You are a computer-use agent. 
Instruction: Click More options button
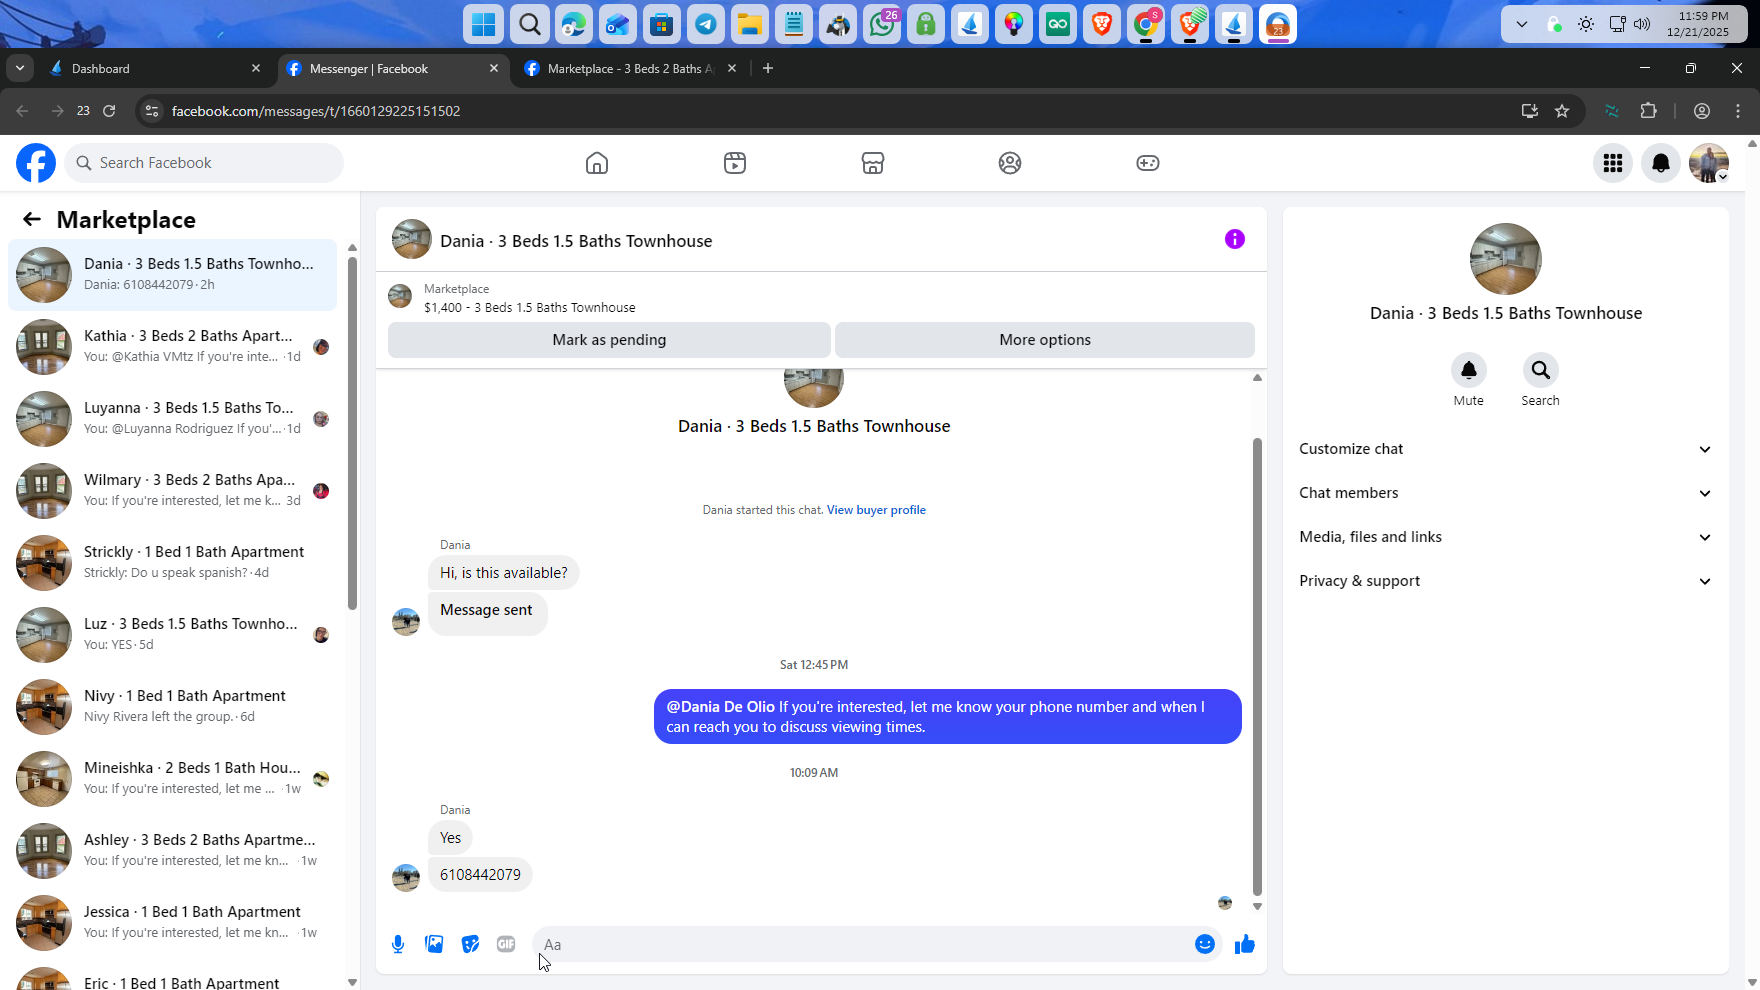[x=1045, y=340]
